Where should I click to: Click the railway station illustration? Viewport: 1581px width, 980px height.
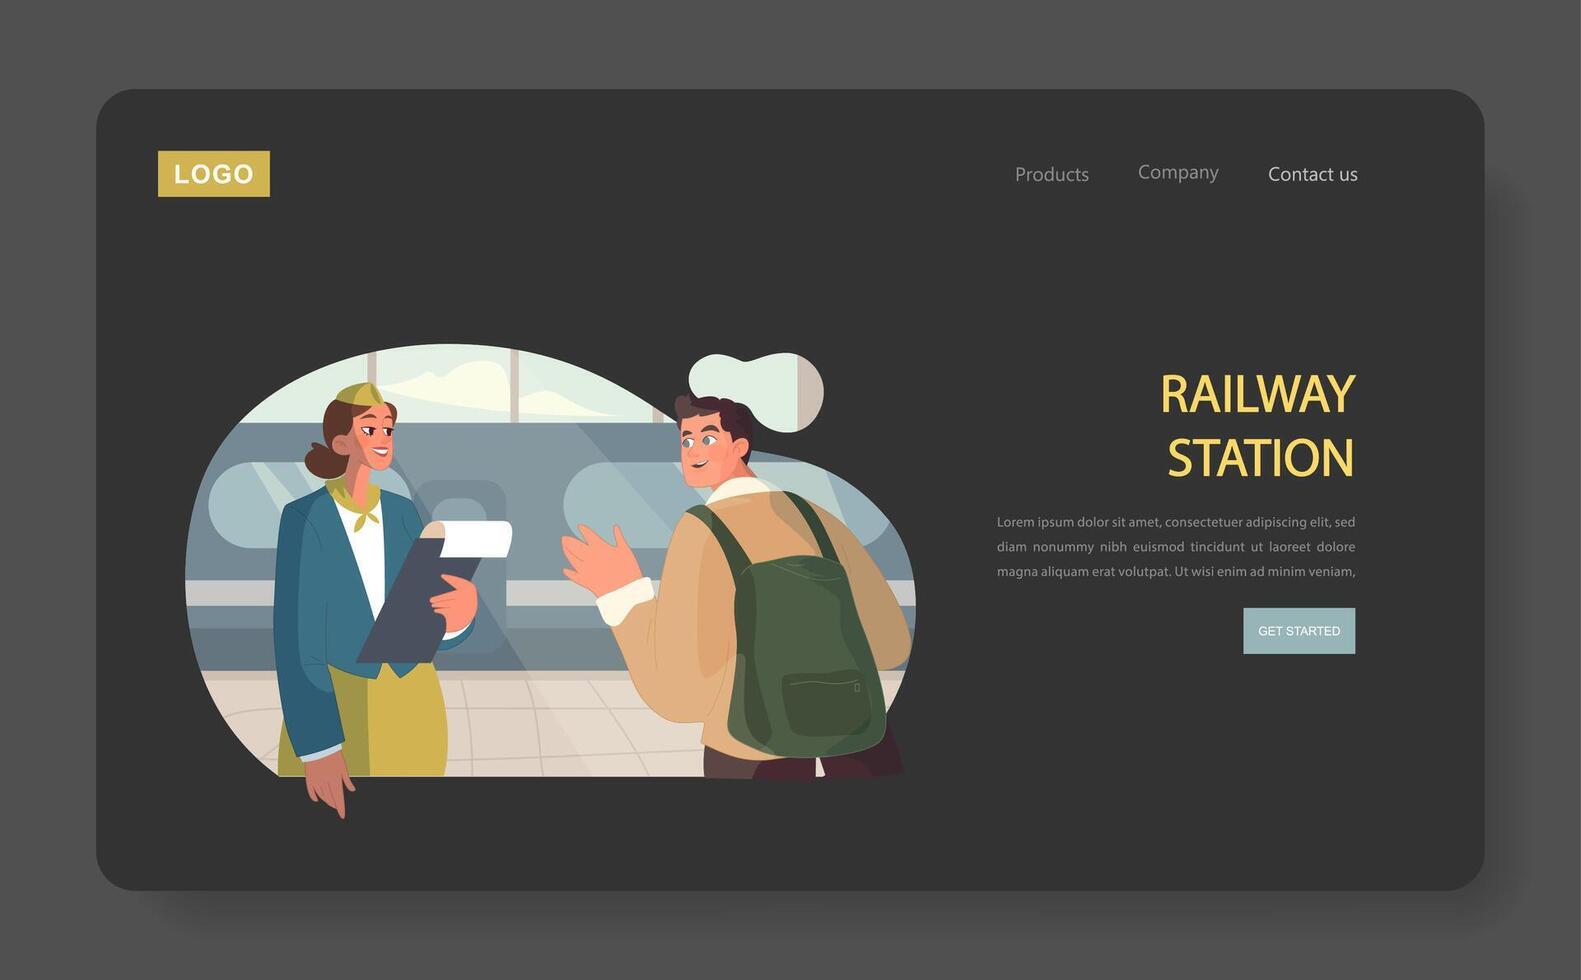point(550,580)
